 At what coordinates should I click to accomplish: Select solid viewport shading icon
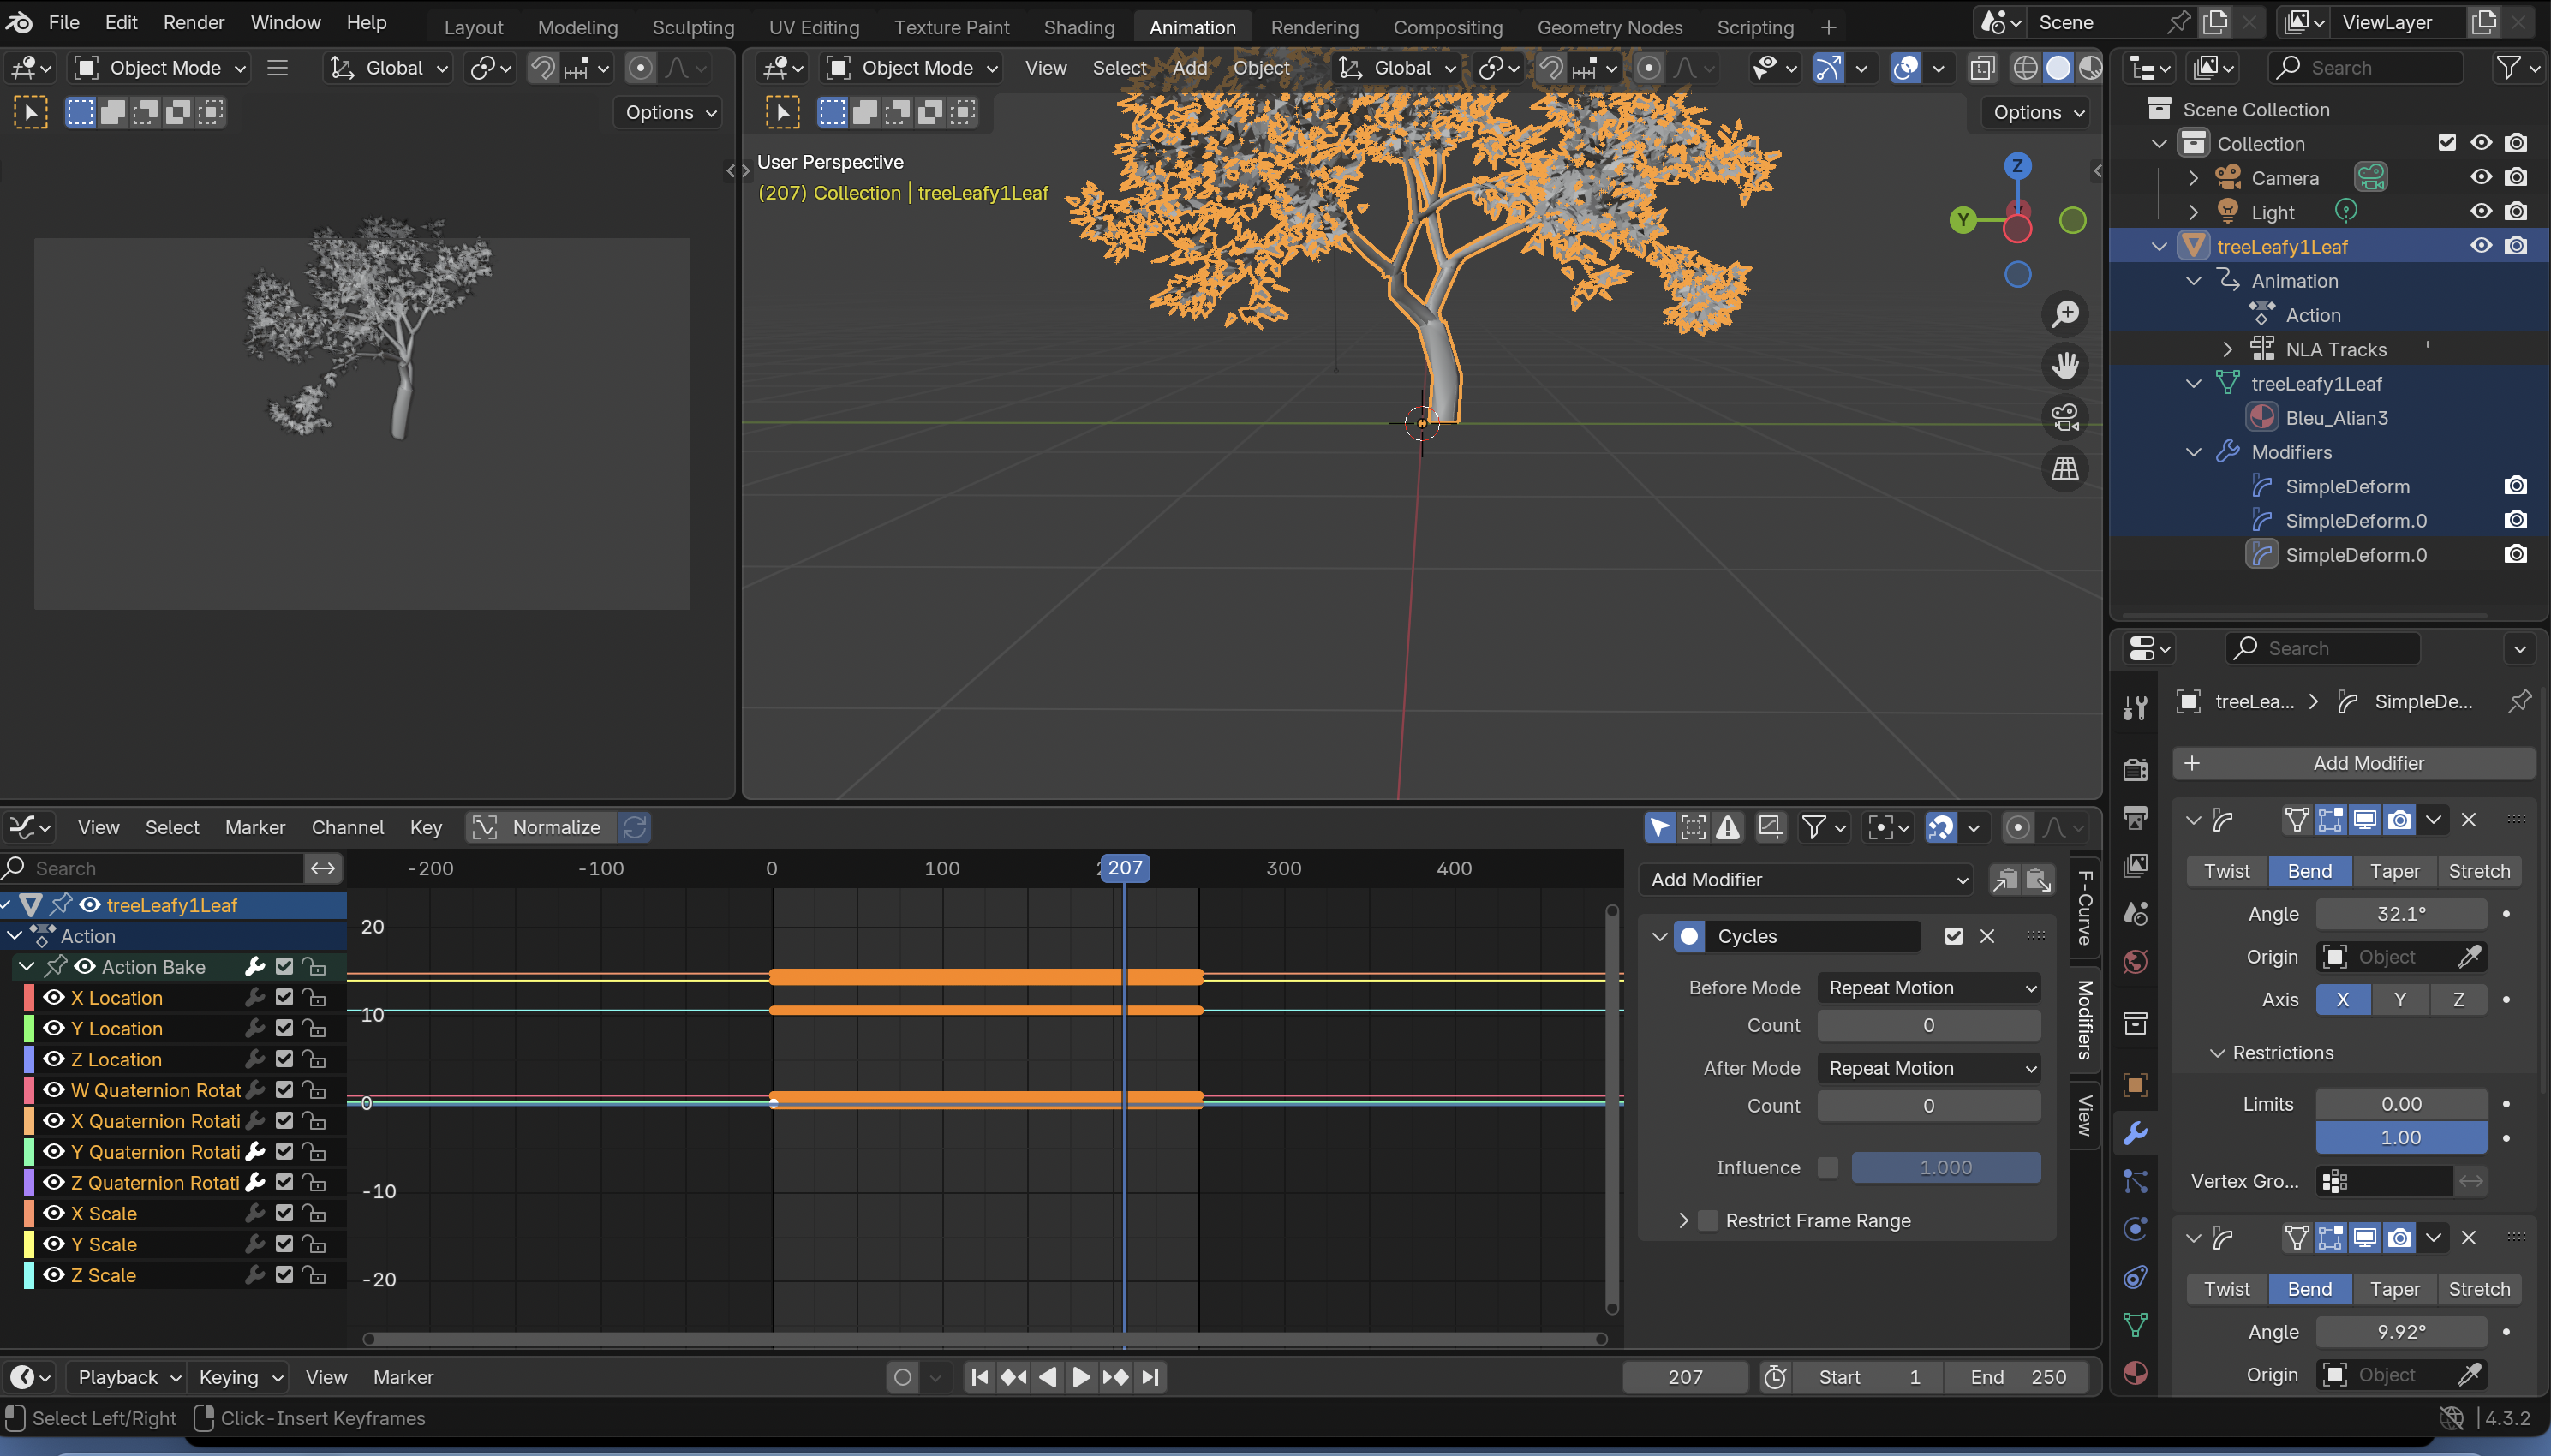click(x=2058, y=68)
